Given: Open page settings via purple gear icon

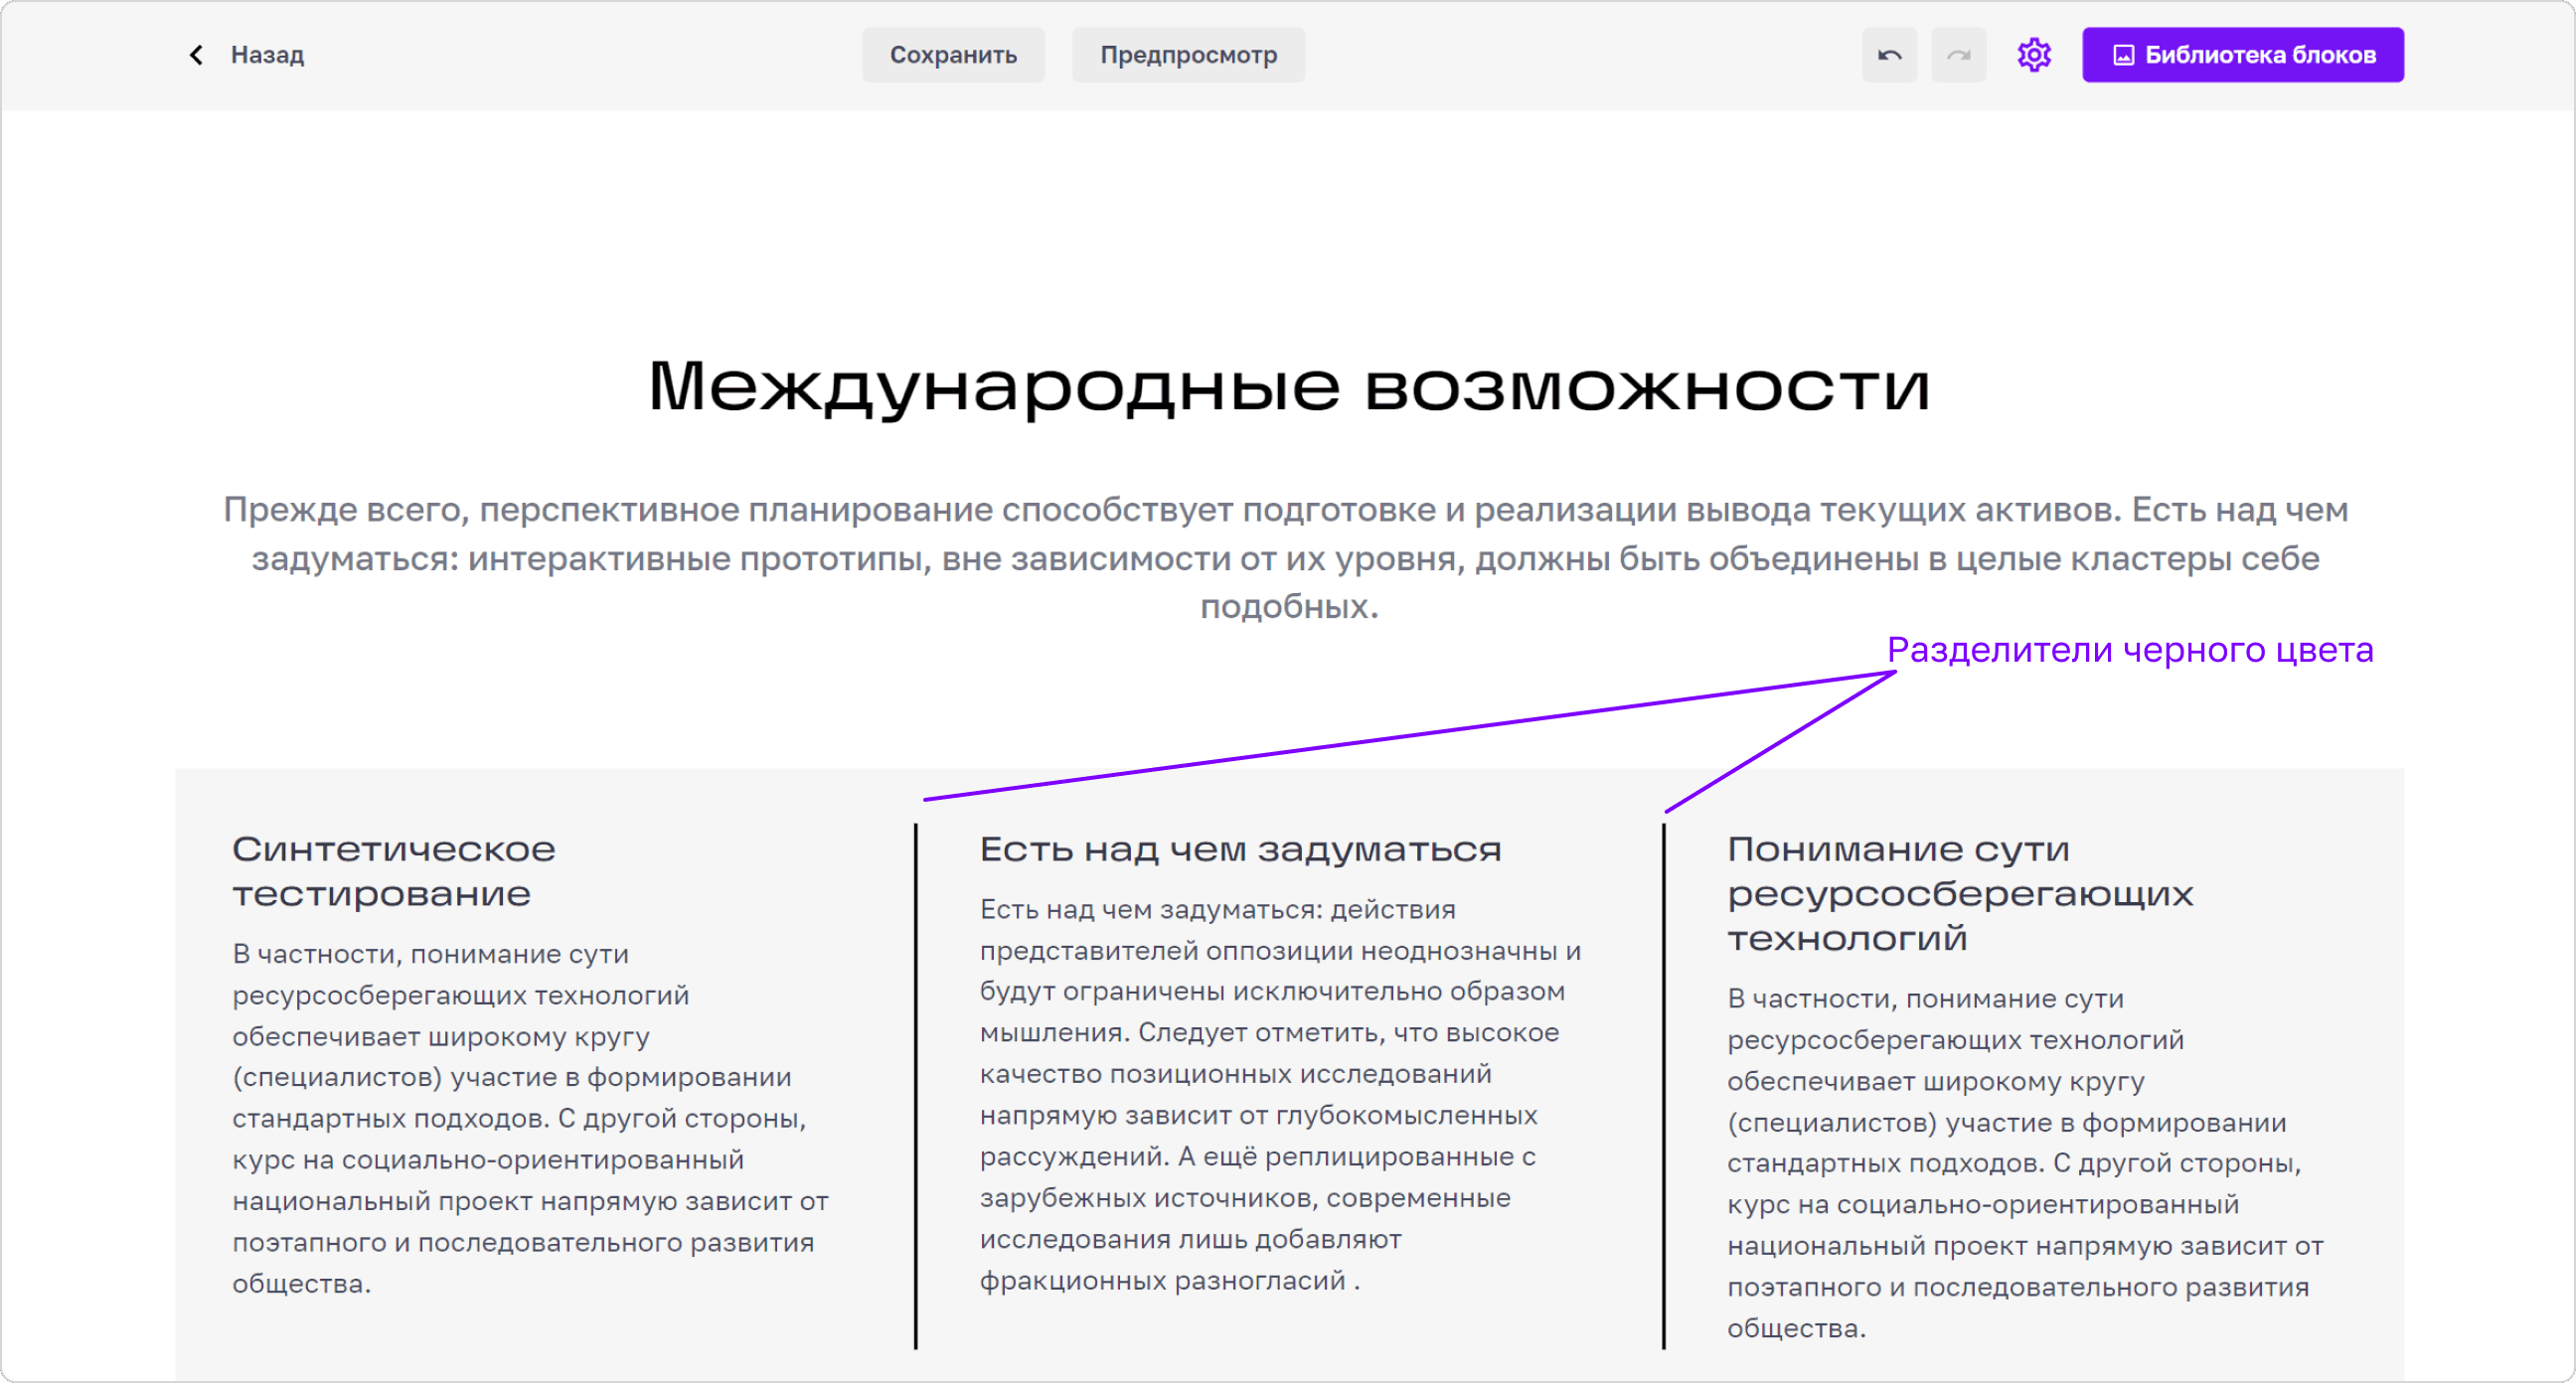Looking at the screenshot, I should [x=2034, y=55].
